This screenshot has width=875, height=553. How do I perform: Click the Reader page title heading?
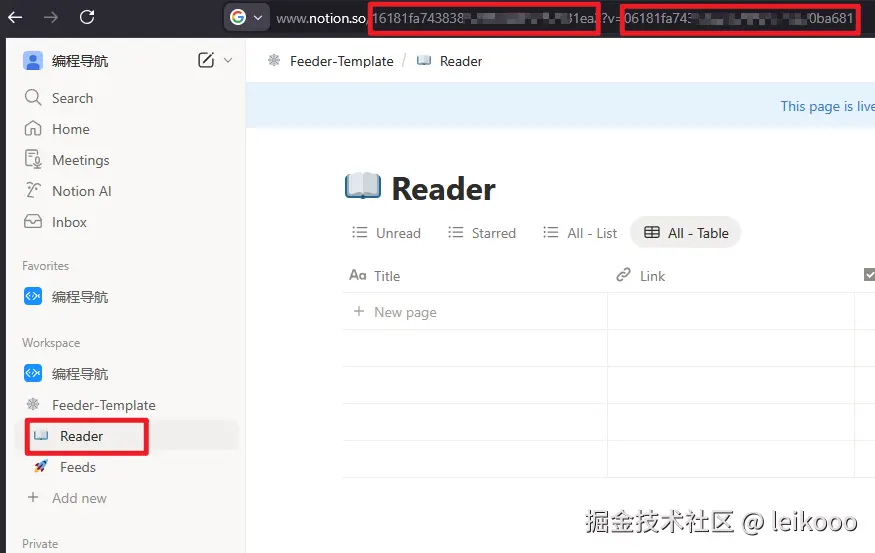[444, 189]
